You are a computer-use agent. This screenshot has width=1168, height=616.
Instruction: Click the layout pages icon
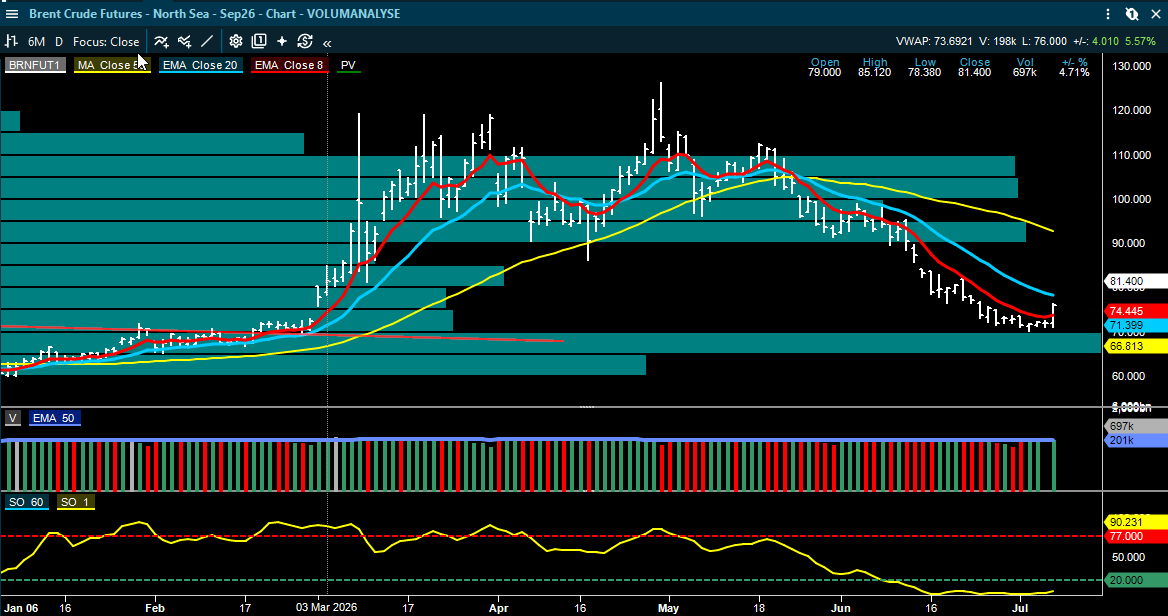click(x=258, y=42)
